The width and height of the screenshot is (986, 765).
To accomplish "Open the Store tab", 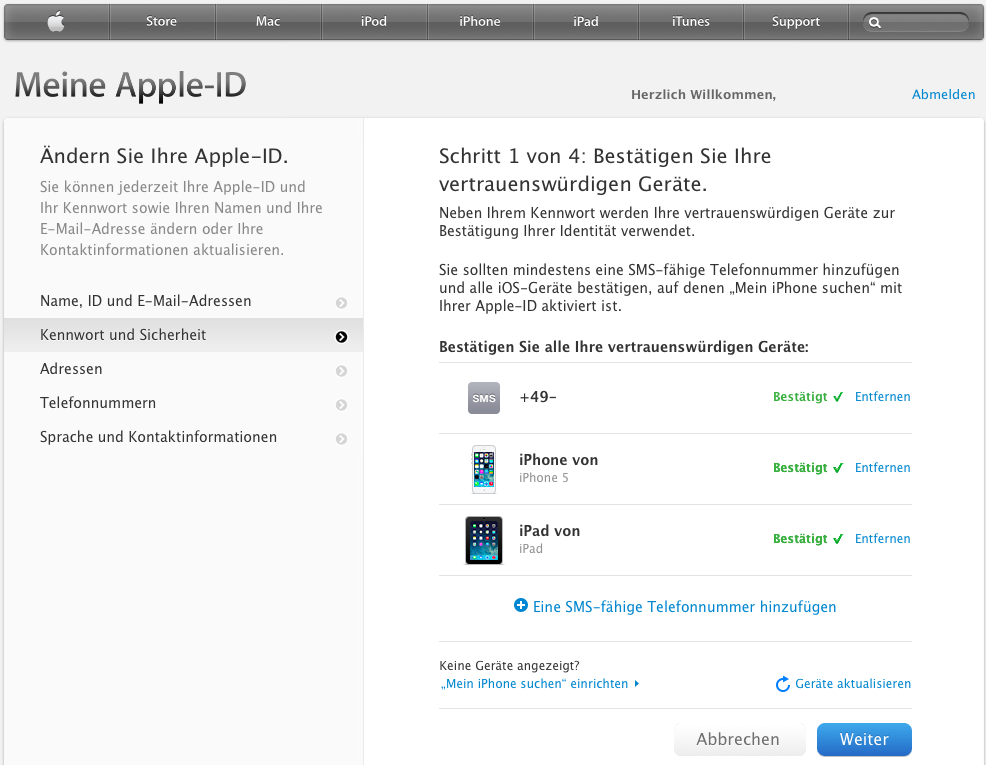I will [162, 21].
